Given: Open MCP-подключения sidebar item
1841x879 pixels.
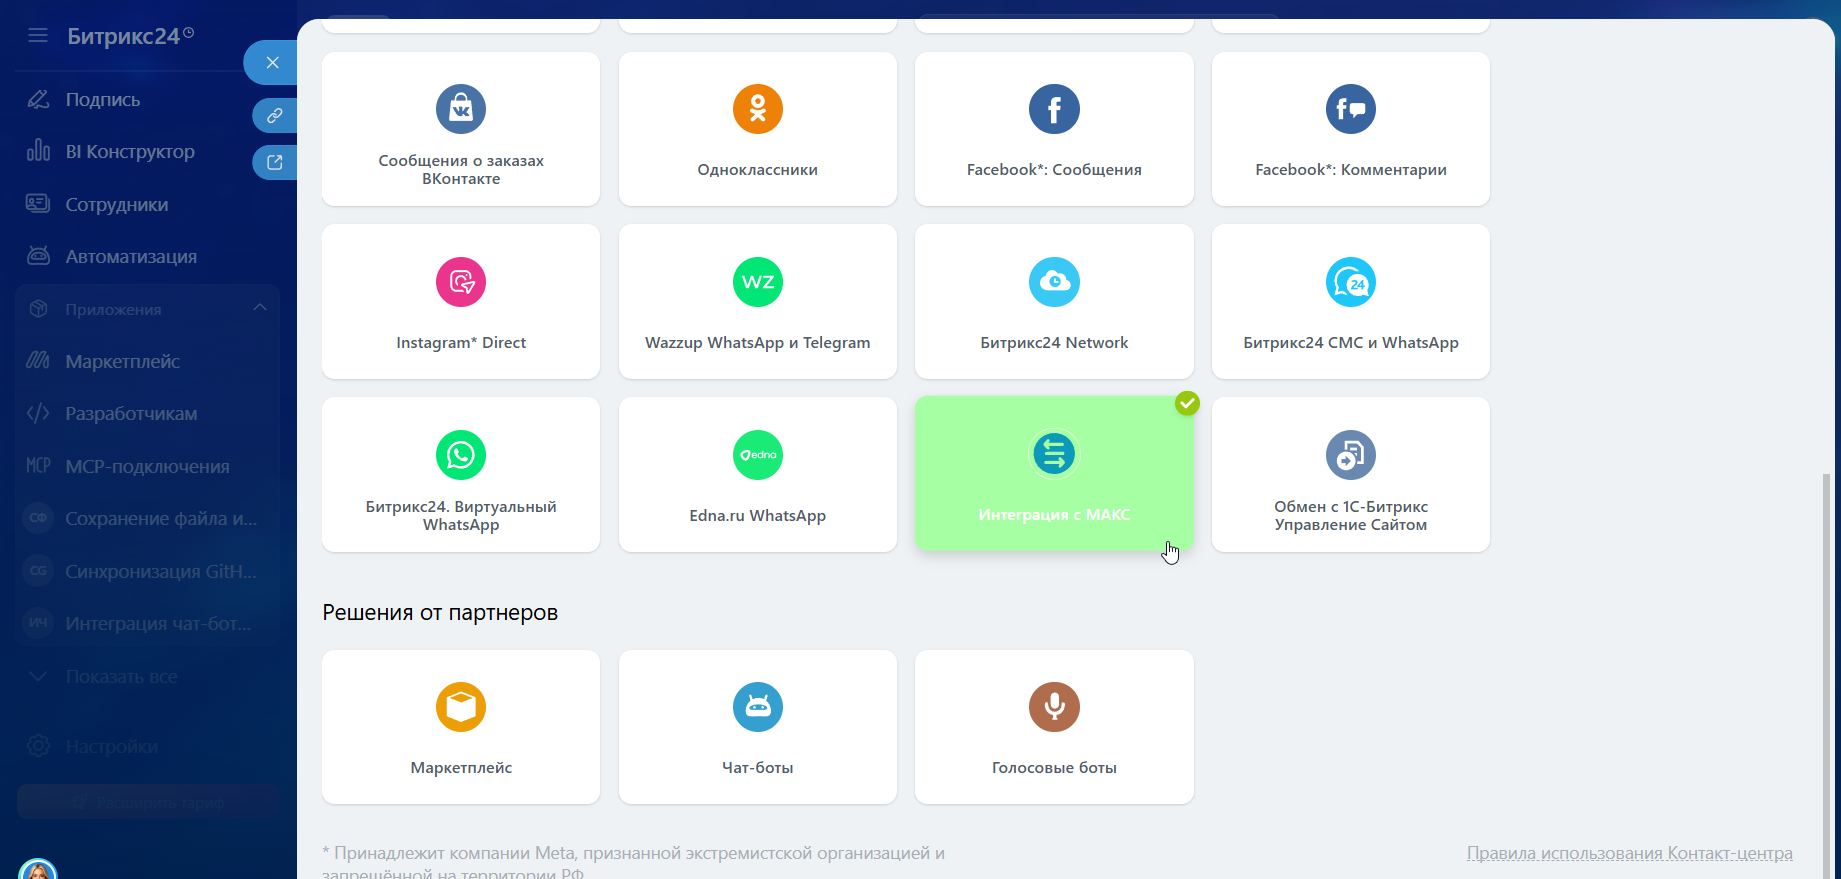Looking at the screenshot, I should [147, 466].
